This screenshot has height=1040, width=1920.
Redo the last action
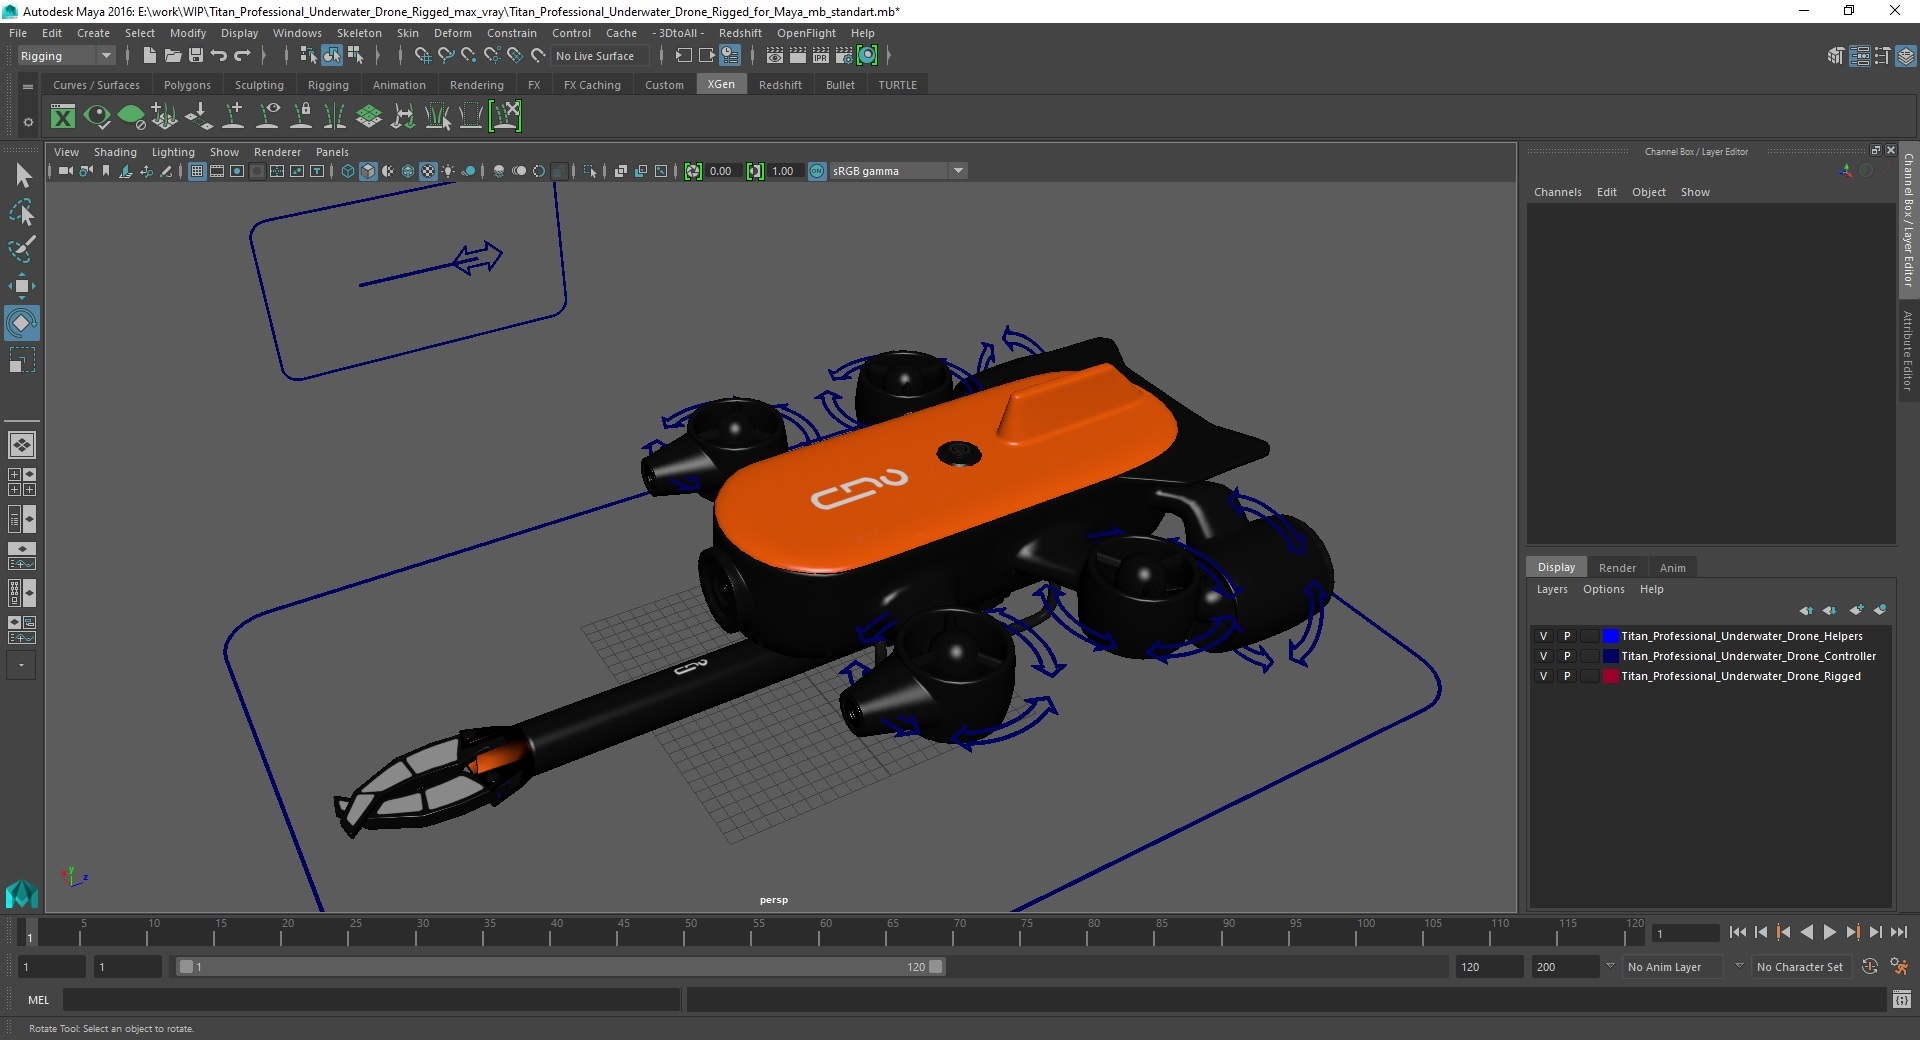pyautogui.click(x=242, y=56)
